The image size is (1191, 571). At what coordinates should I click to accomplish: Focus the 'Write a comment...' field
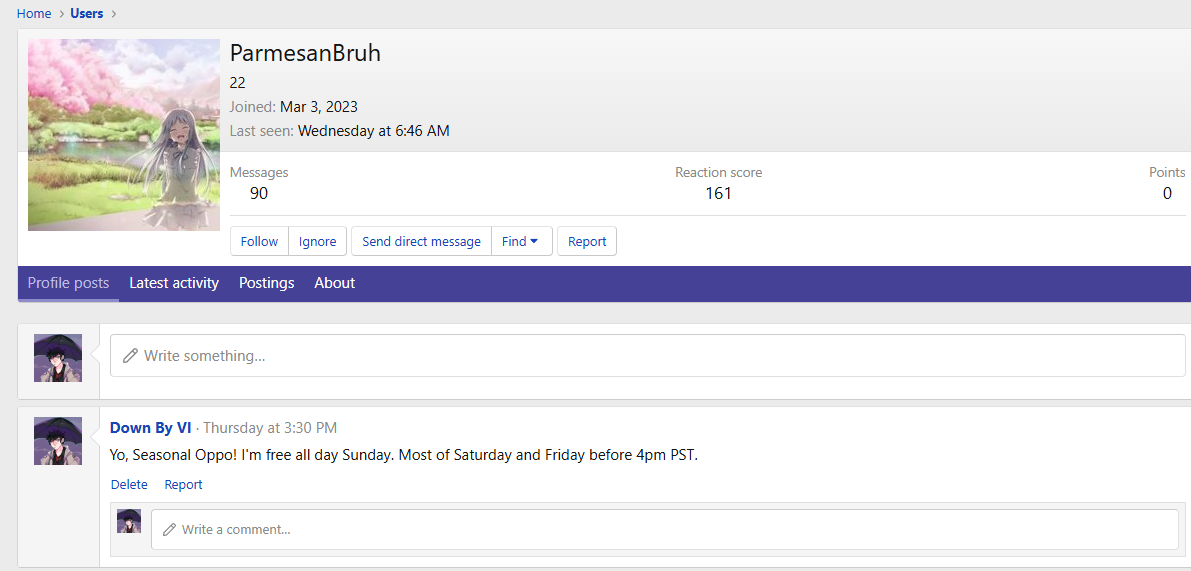(664, 530)
